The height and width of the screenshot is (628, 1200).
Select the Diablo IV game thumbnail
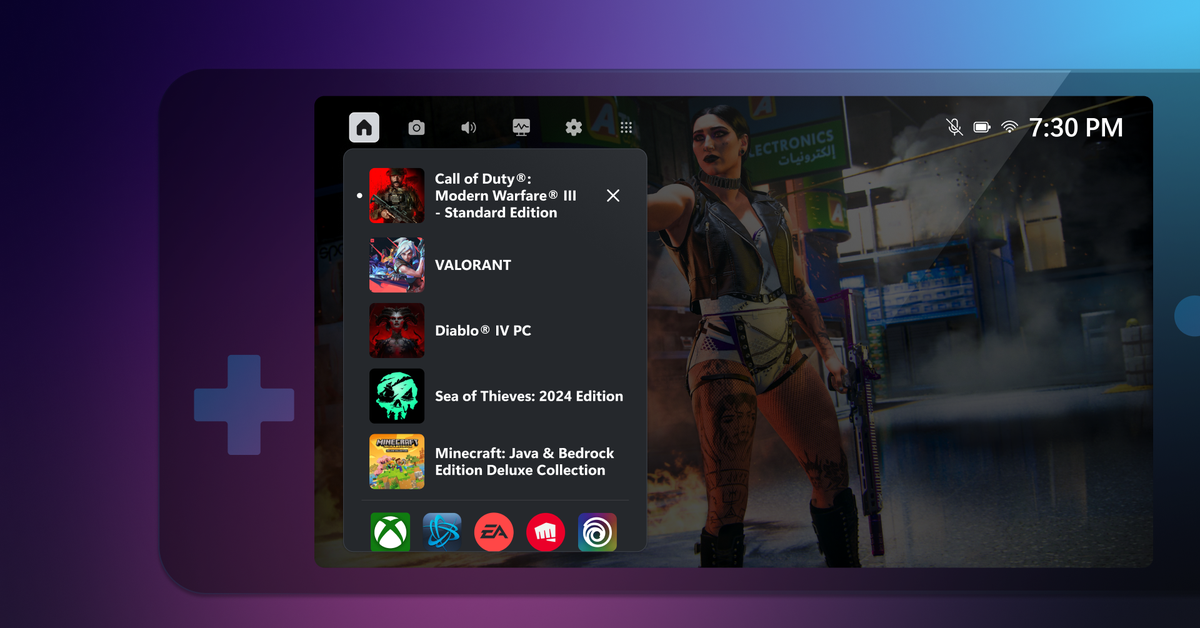(x=397, y=330)
